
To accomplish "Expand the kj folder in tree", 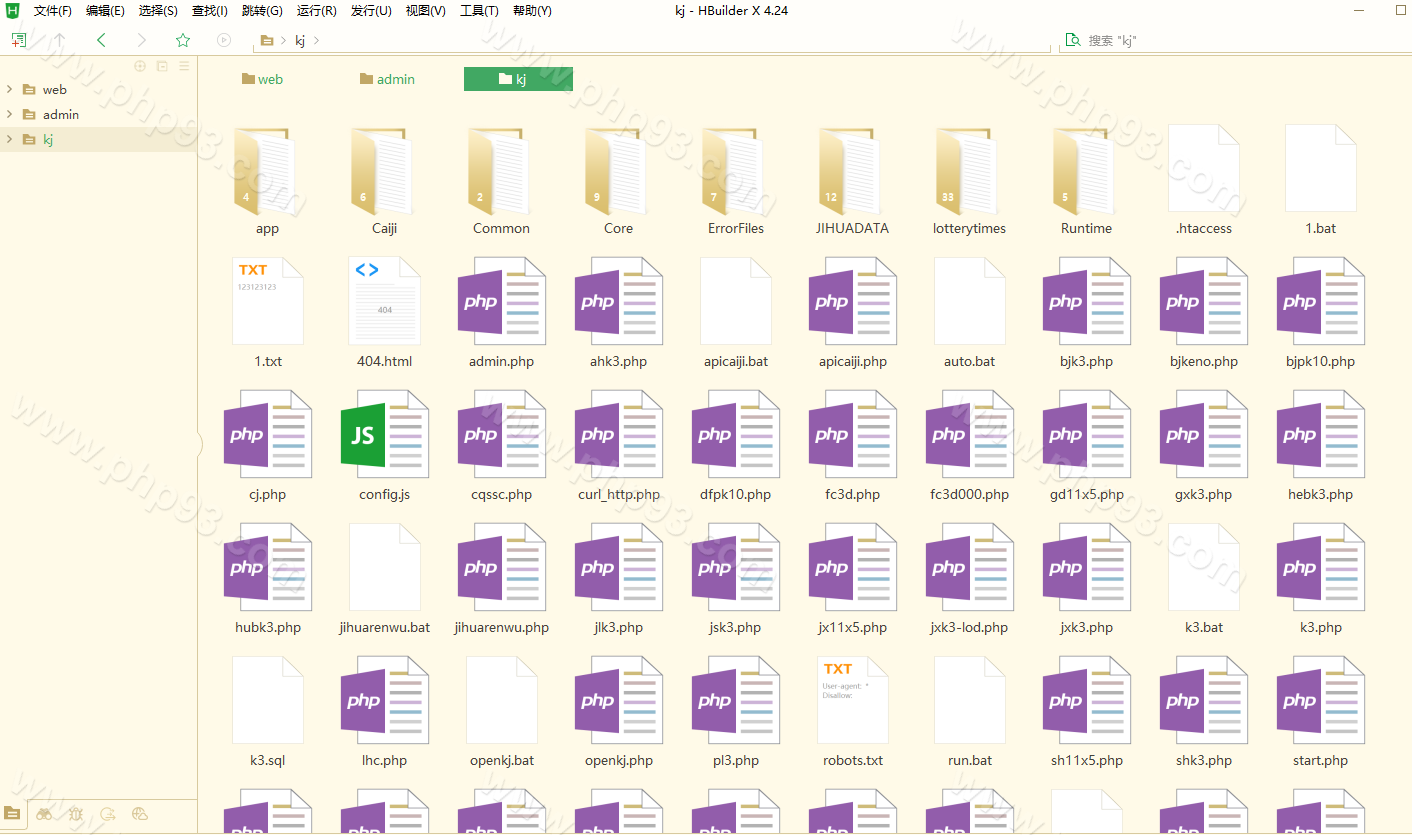I will click(x=9, y=139).
